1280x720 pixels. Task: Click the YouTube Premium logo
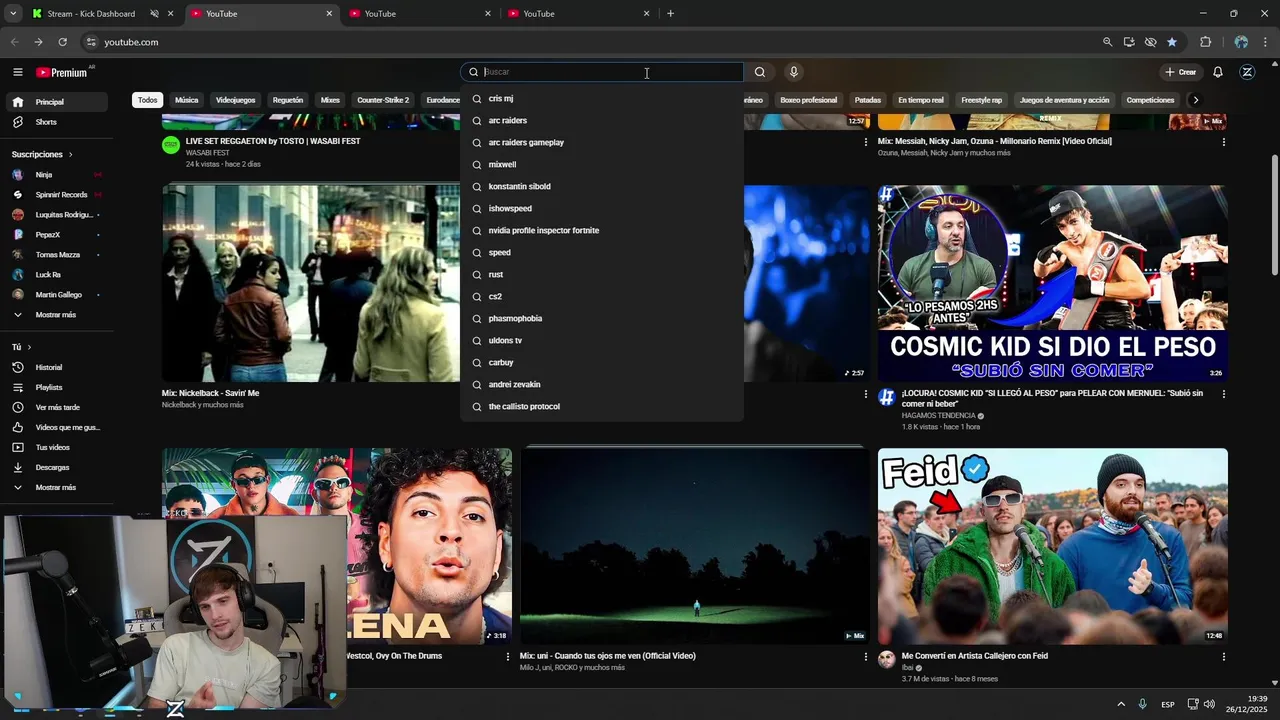tap(62, 72)
